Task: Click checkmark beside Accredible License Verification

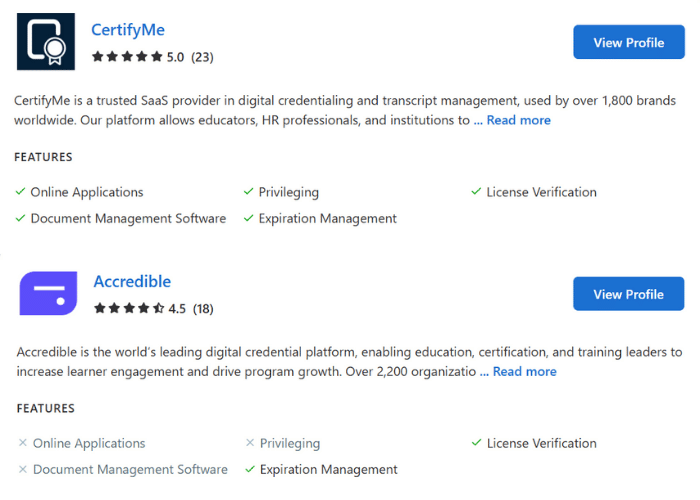Action: tap(477, 443)
